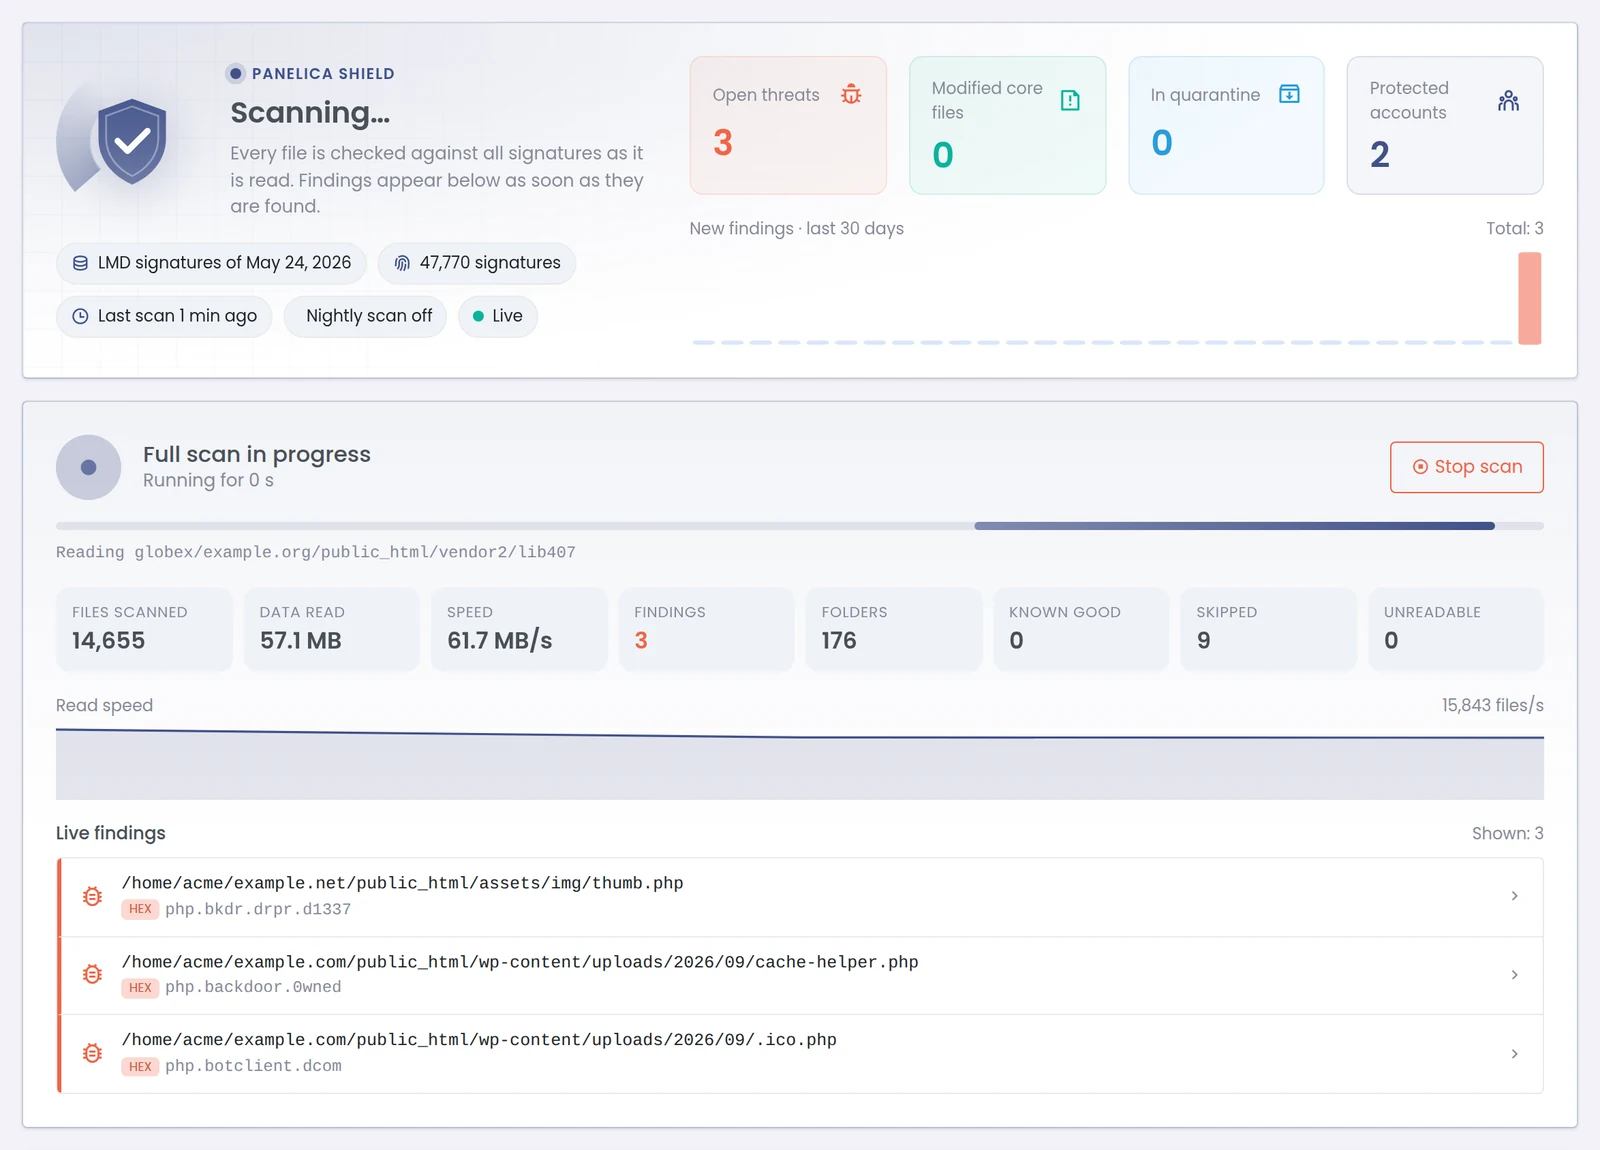Click the clock icon beside Last scan
1600x1150 pixels.
[x=80, y=316]
